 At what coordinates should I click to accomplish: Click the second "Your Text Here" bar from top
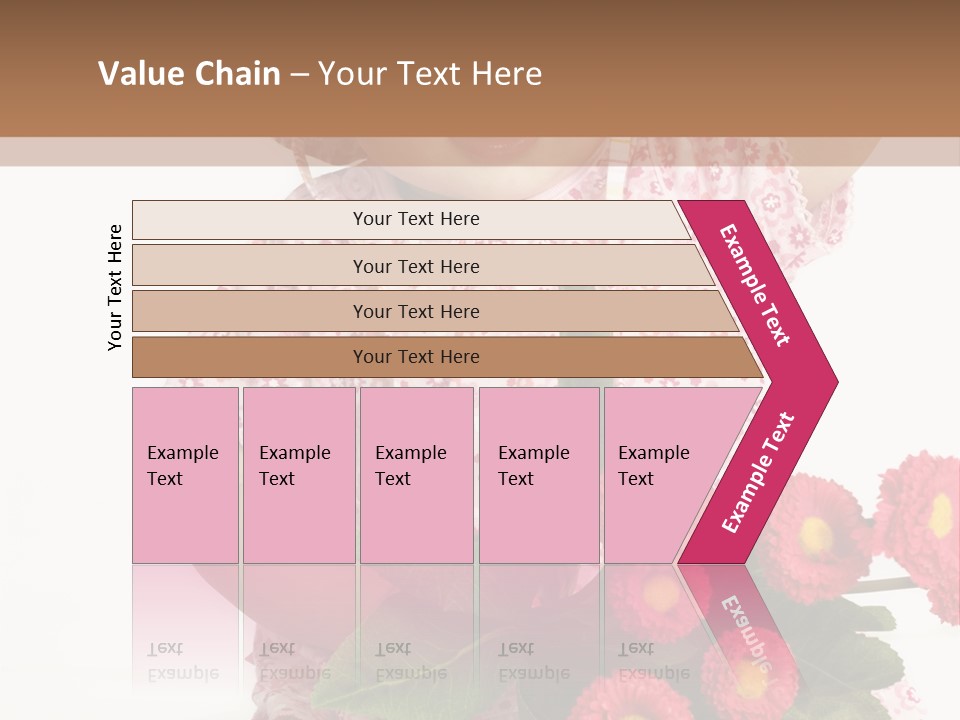(x=415, y=266)
